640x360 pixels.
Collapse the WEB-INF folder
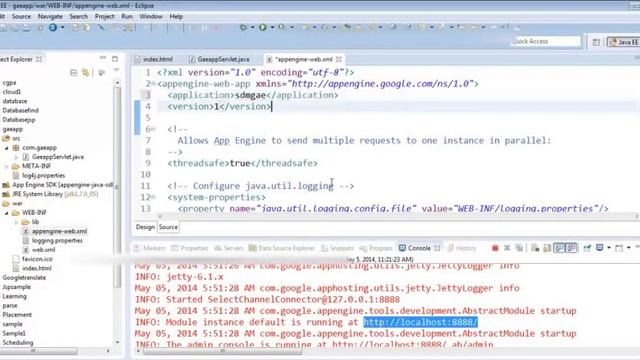click(7, 213)
